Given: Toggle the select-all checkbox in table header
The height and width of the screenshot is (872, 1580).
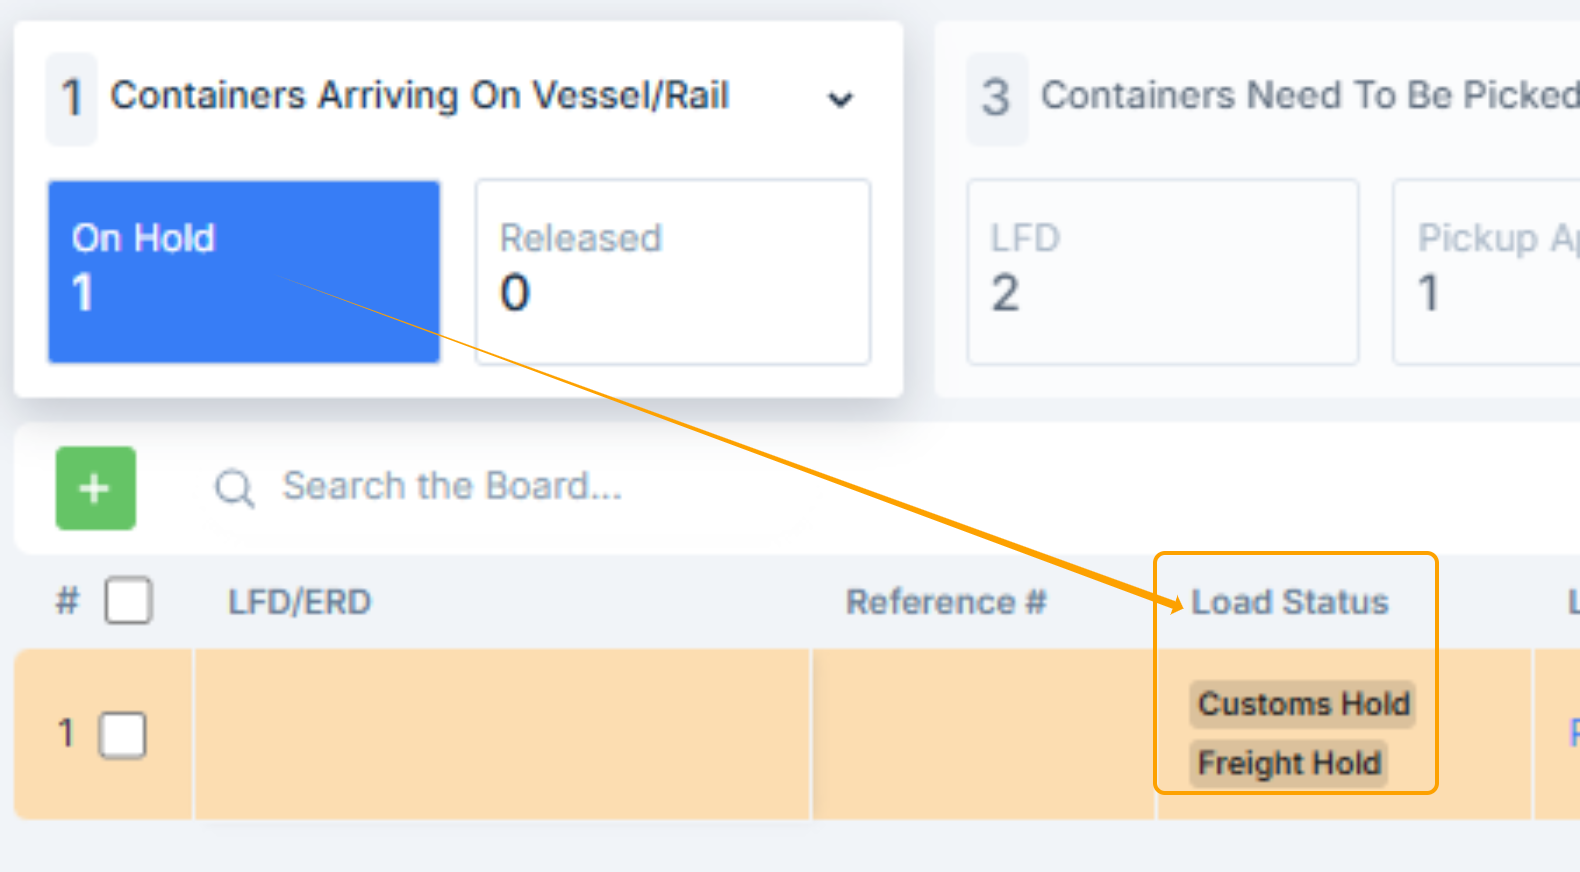Looking at the screenshot, I should (129, 601).
